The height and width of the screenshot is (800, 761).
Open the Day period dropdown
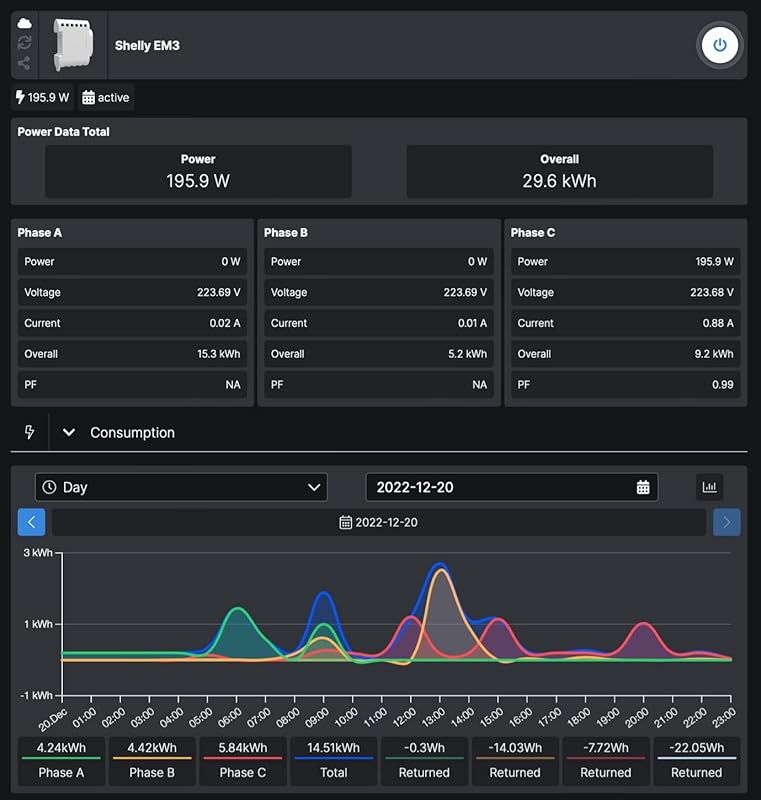[181, 487]
